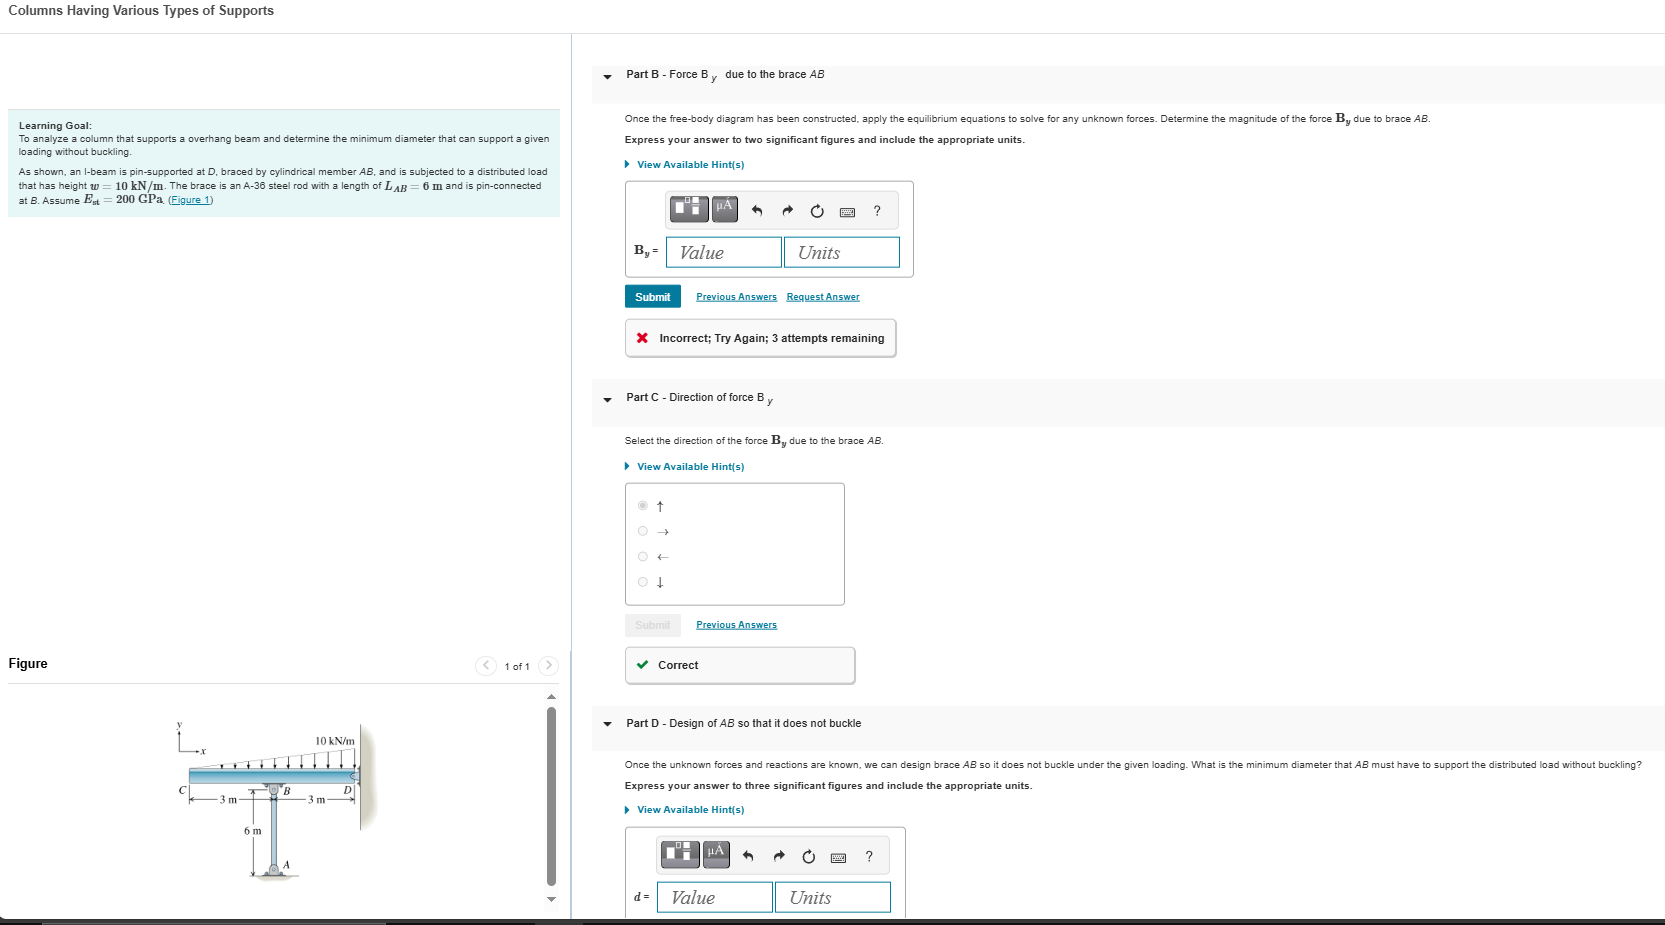Screen dimensions: 1665x925
Task: Open keyboard shortcuts in Part D toolbar
Action: (x=839, y=858)
